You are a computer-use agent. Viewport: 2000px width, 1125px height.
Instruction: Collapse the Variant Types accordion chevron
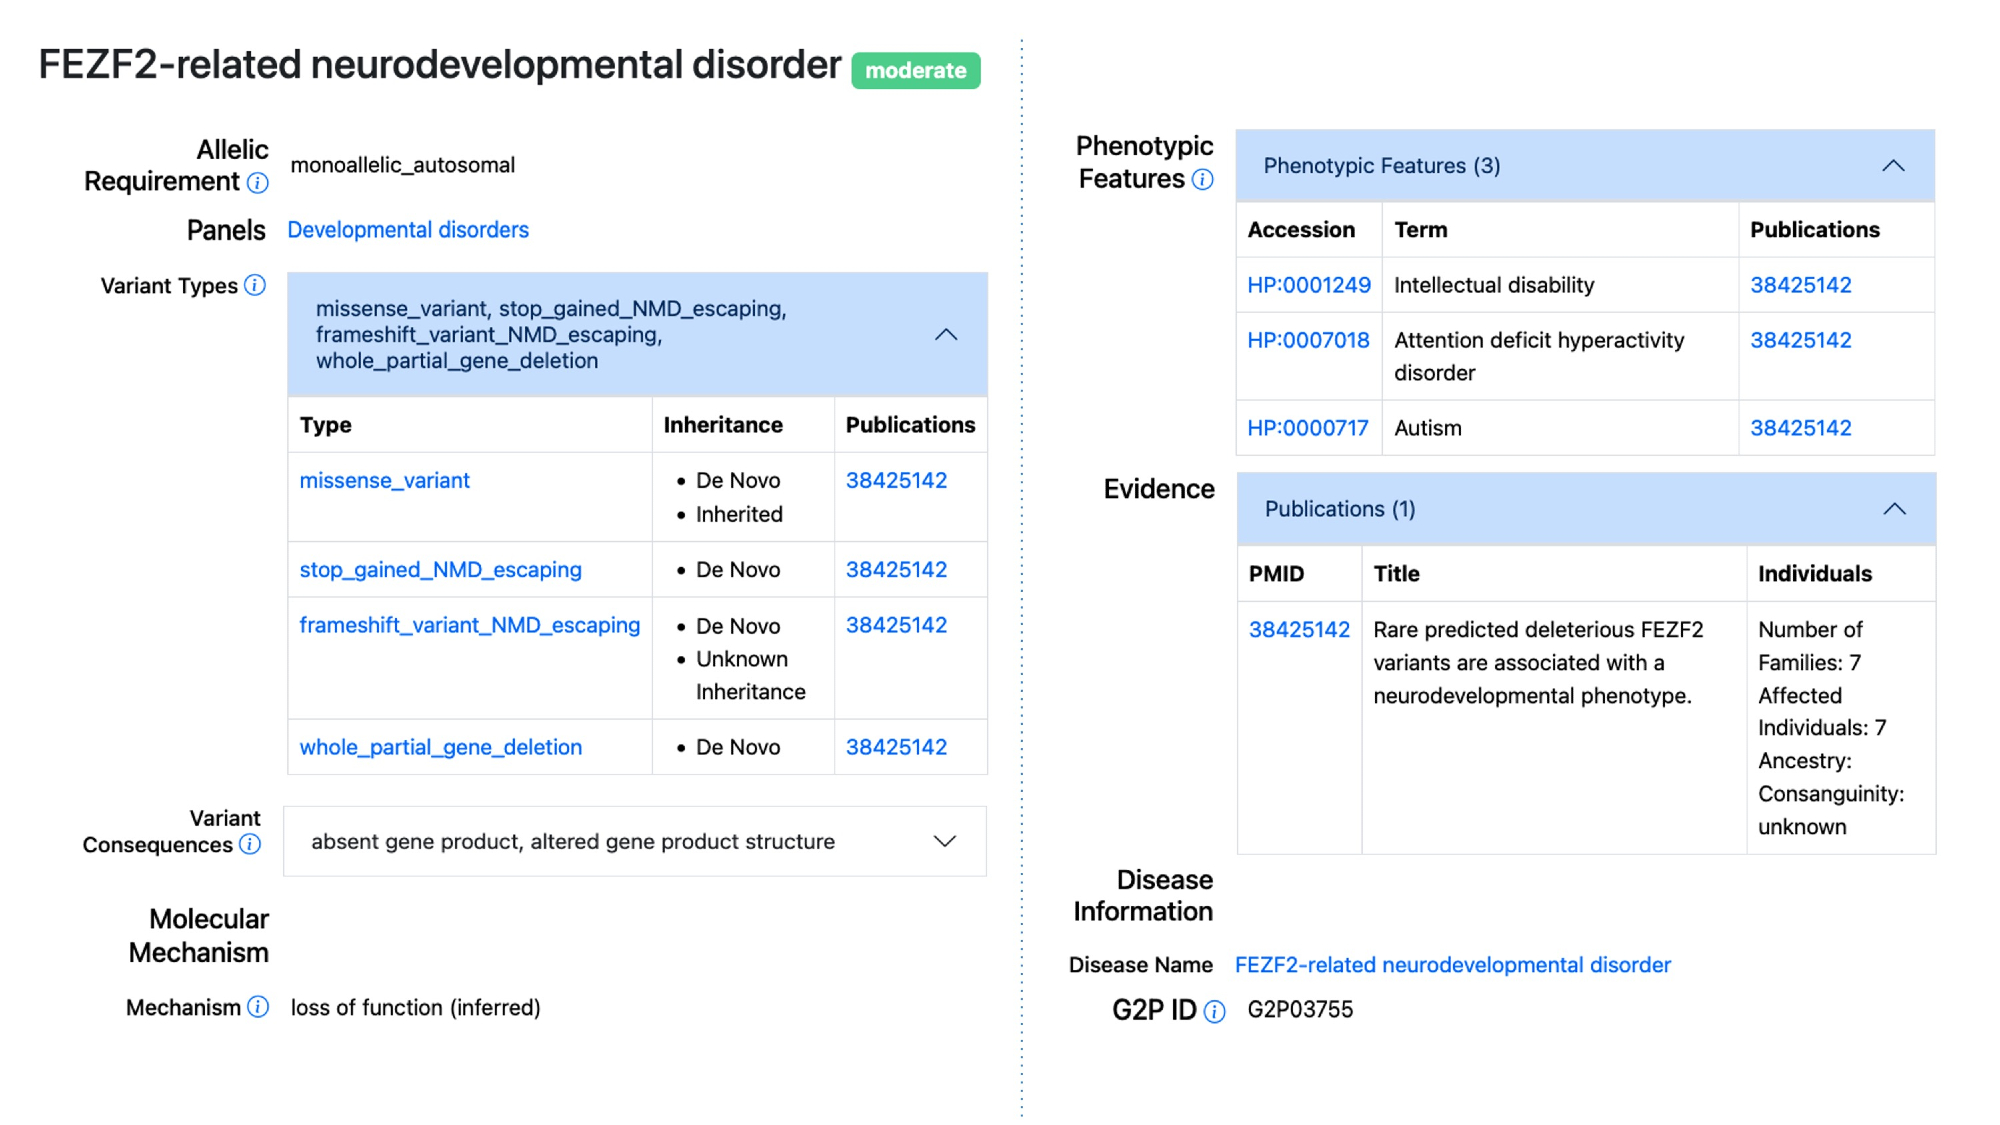(945, 335)
